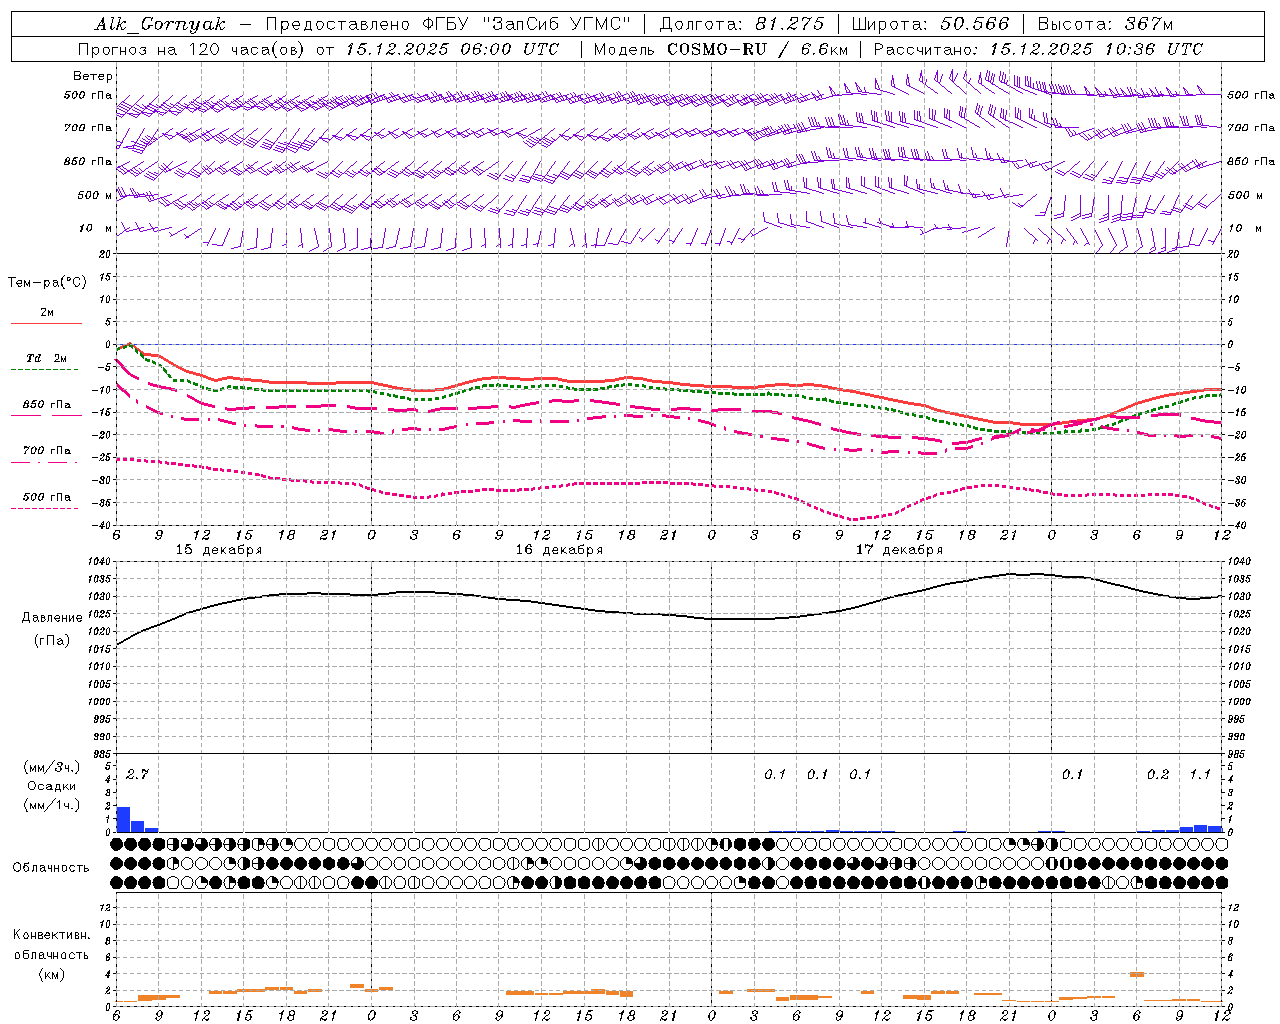Click the 'Облачность' cloudiness panel label

tap(51, 868)
